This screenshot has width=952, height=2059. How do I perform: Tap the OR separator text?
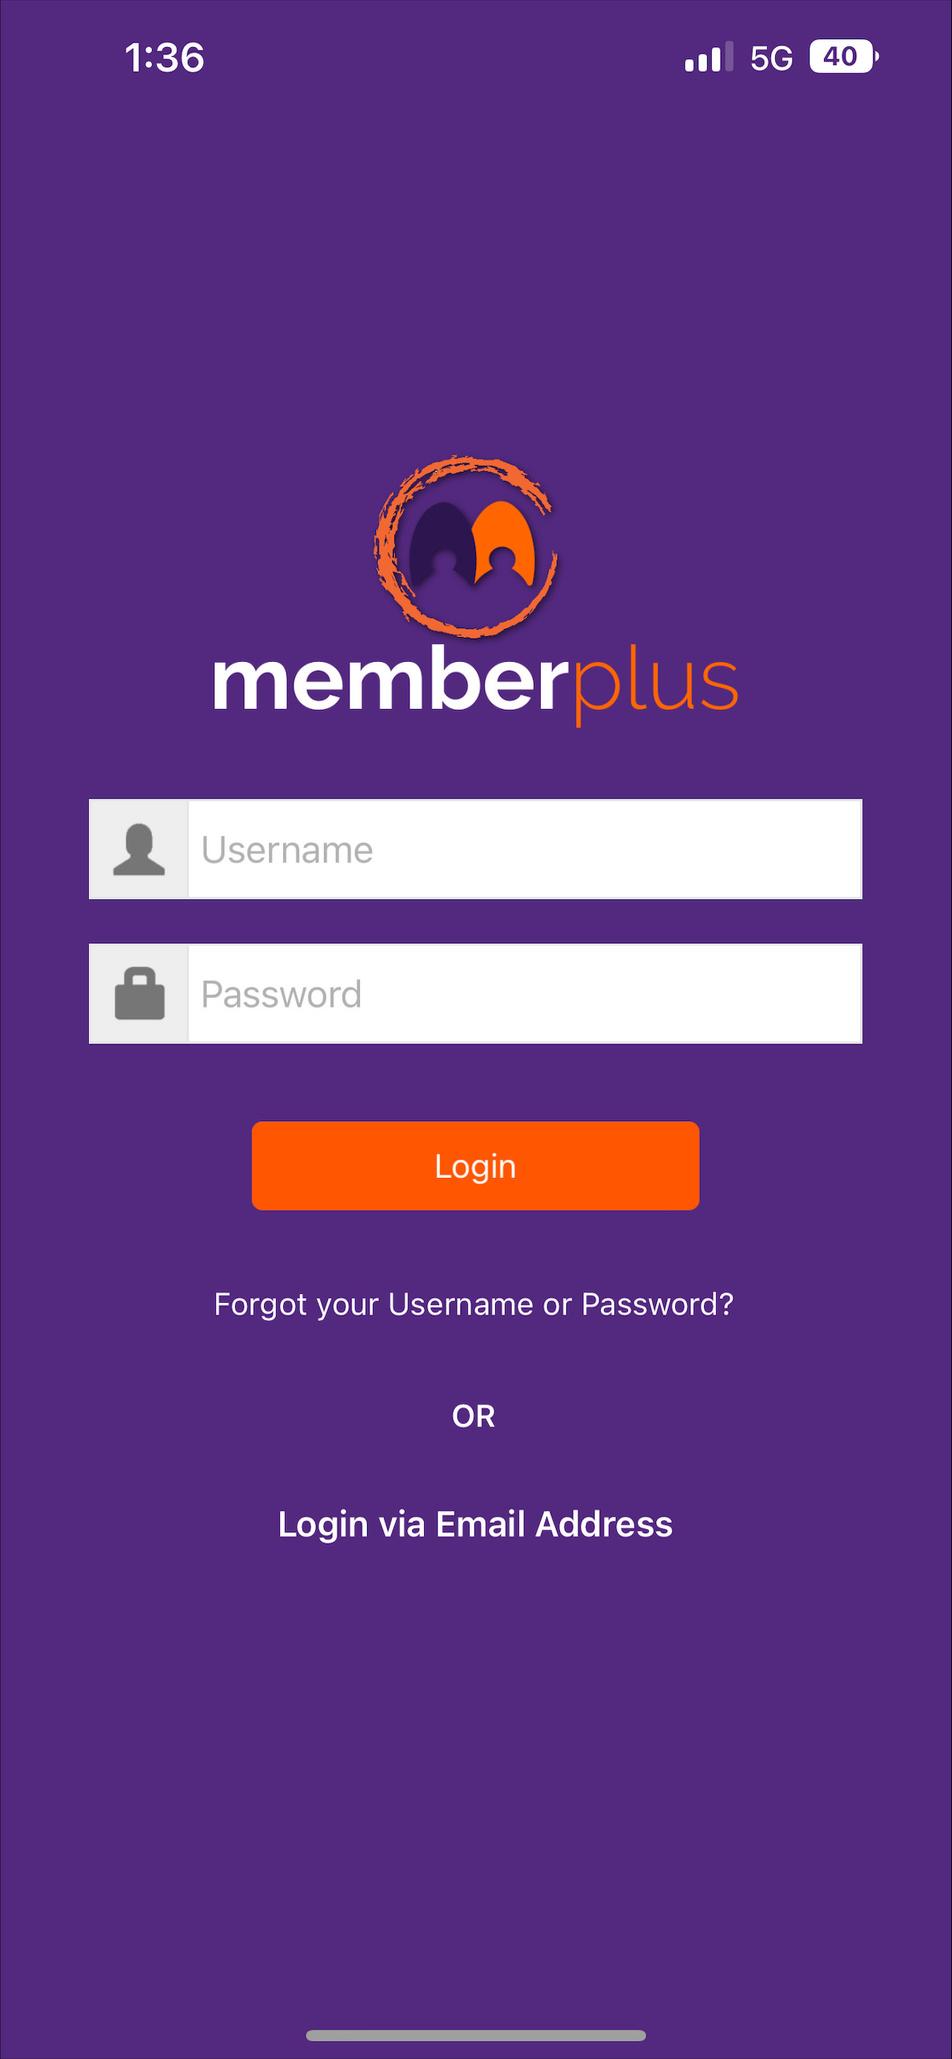pos(474,1416)
